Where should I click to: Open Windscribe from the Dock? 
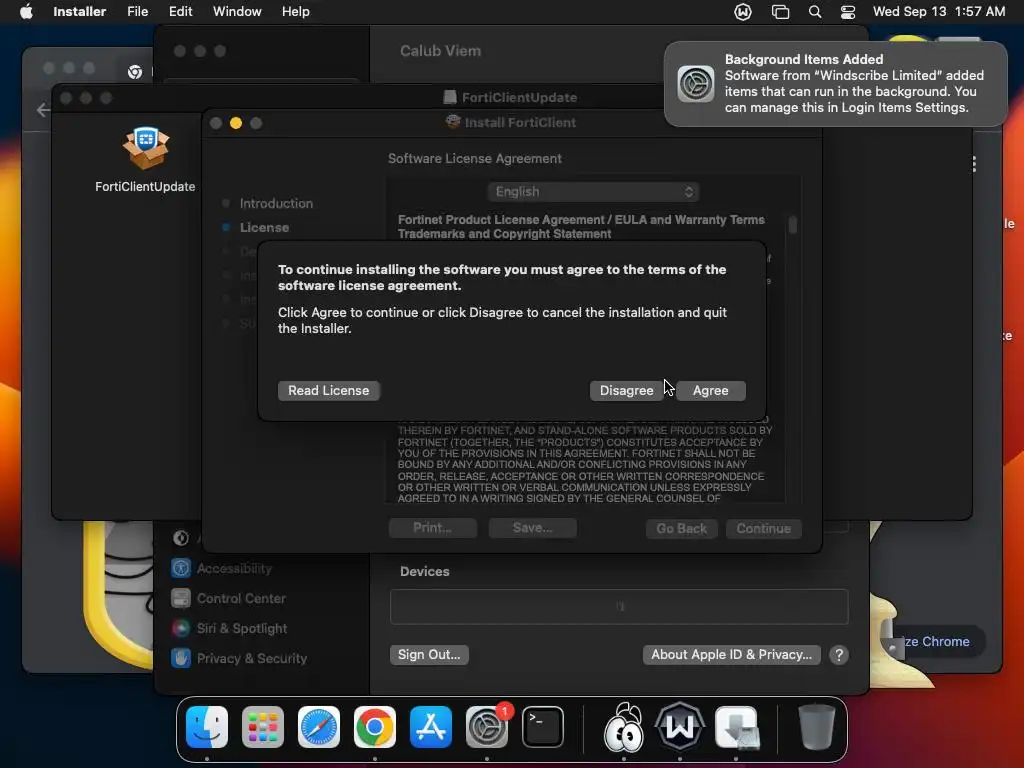coord(680,727)
